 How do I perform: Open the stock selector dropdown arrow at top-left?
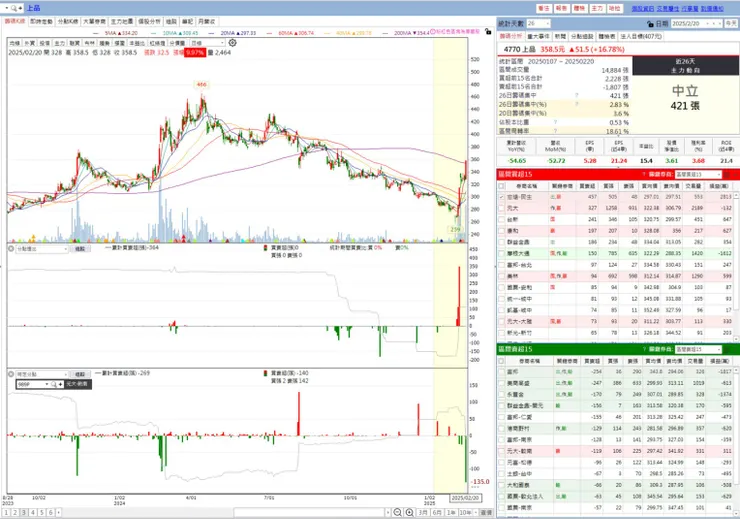coord(7,8)
